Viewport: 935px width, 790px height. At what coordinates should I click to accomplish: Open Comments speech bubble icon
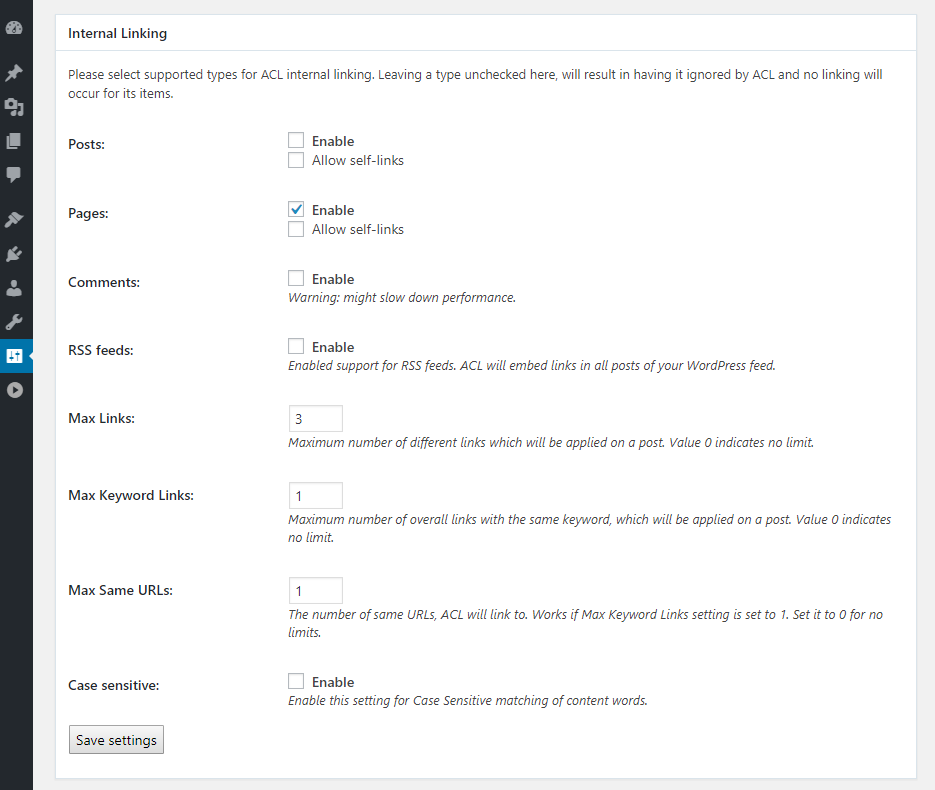click(x=14, y=175)
